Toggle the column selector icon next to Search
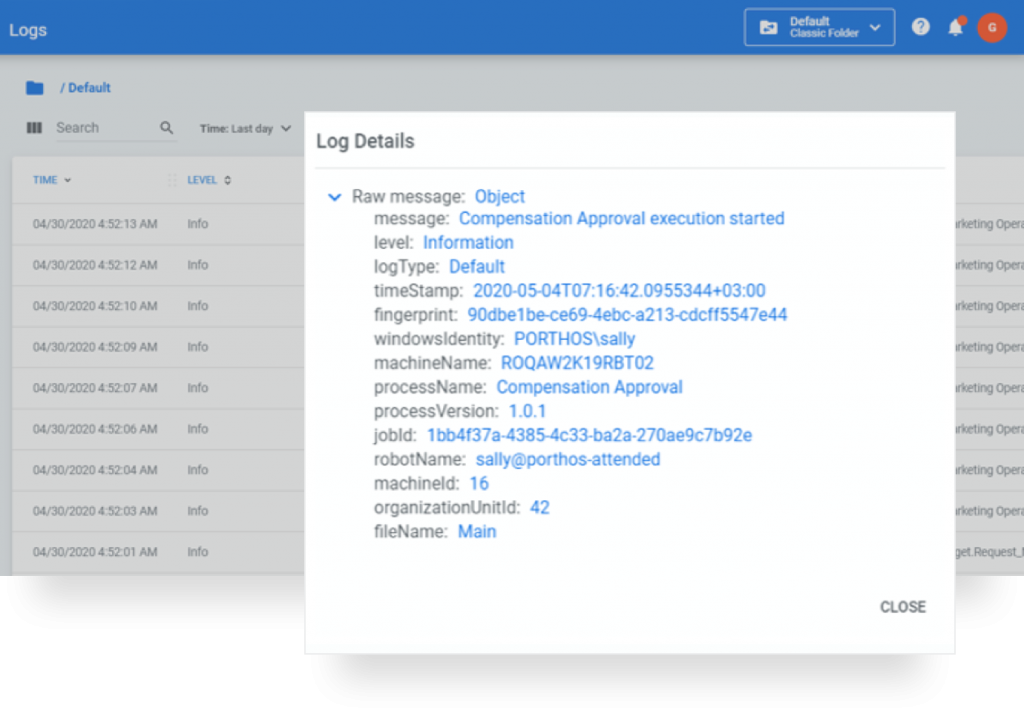The width and height of the screenshot is (1024, 714). coord(34,128)
